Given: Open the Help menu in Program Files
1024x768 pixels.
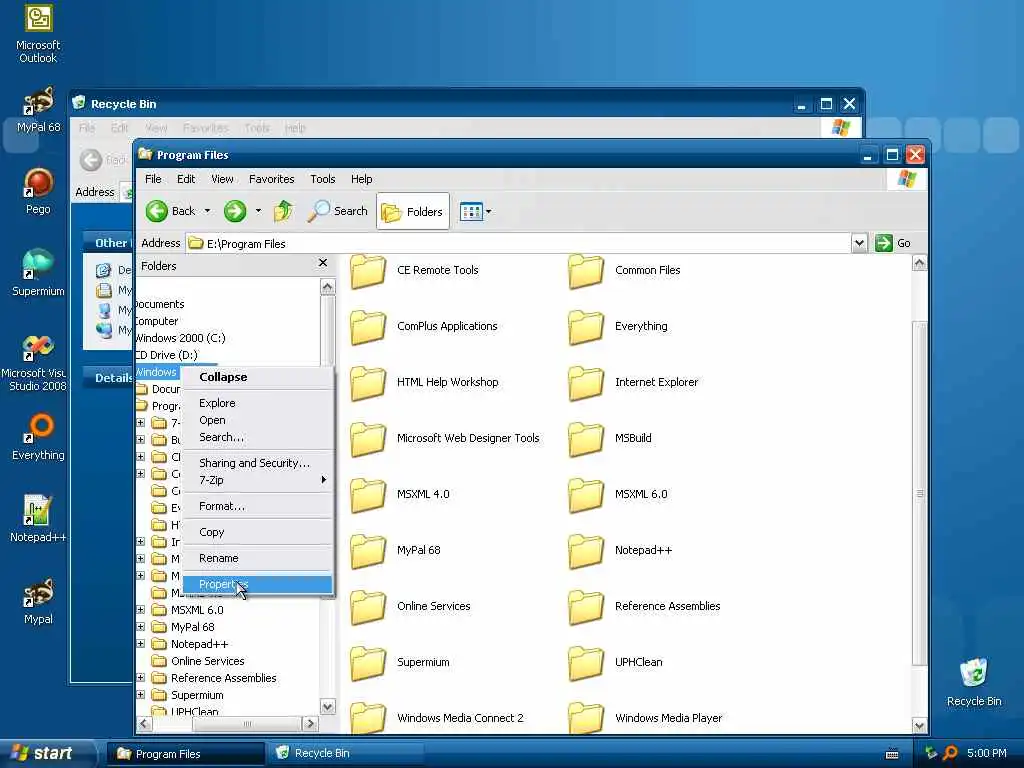Looking at the screenshot, I should coord(361,179).
